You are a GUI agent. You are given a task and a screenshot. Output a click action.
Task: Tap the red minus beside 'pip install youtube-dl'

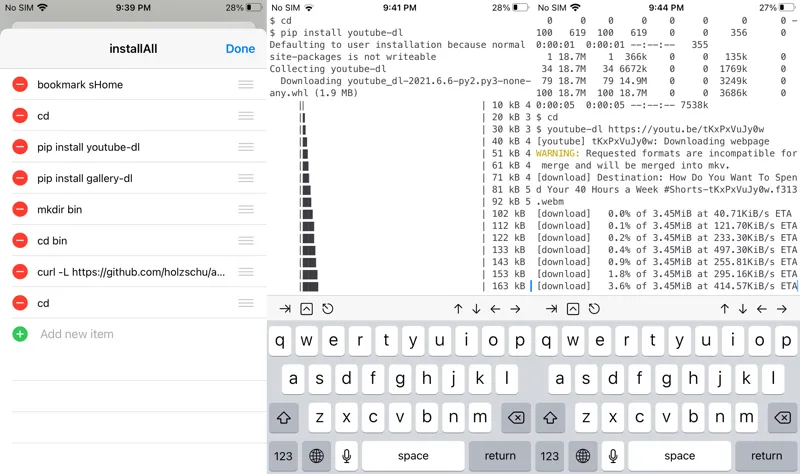point(20,147)
